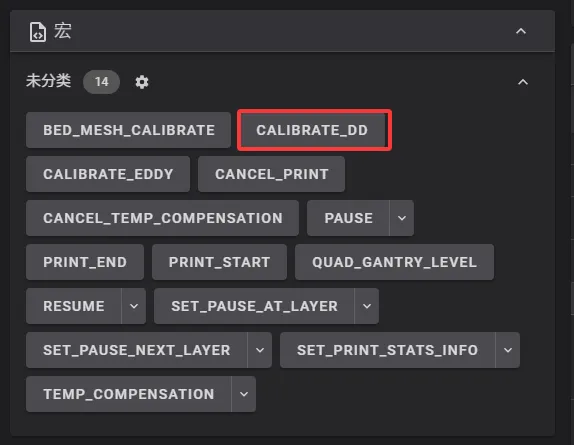Click the CANCEL_PRINT macro button
The height and width of the screenshot is (445, 574).
point(272,174)
